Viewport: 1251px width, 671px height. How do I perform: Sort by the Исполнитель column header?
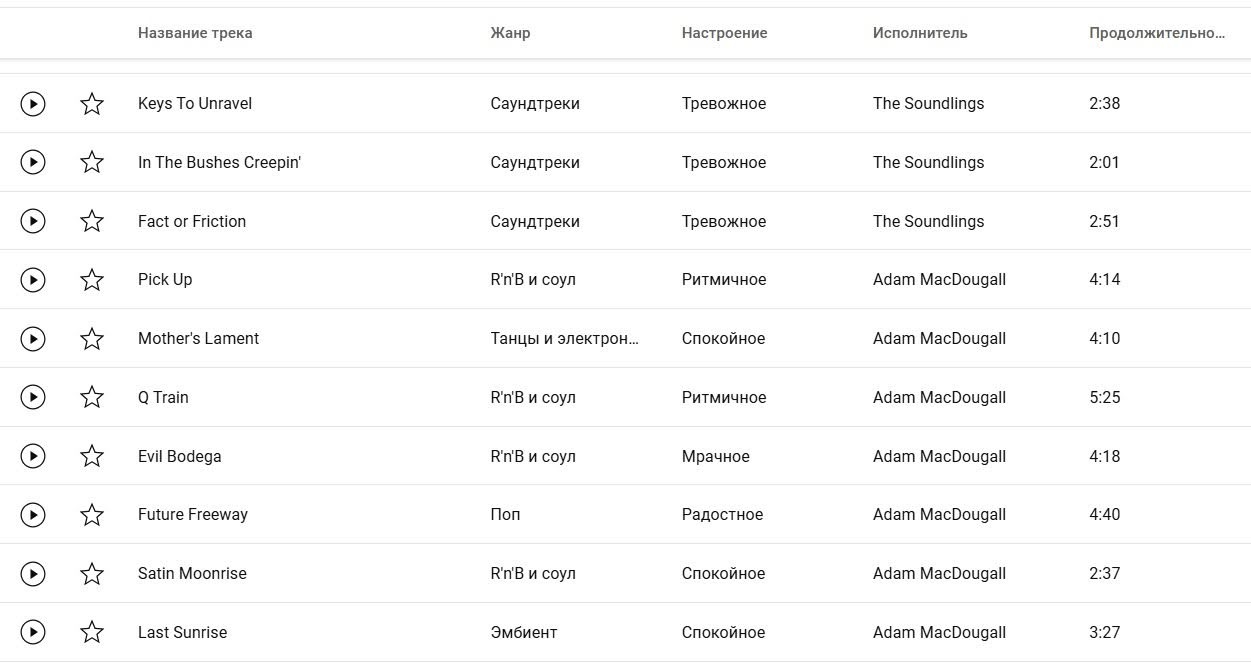coord(920,33)
